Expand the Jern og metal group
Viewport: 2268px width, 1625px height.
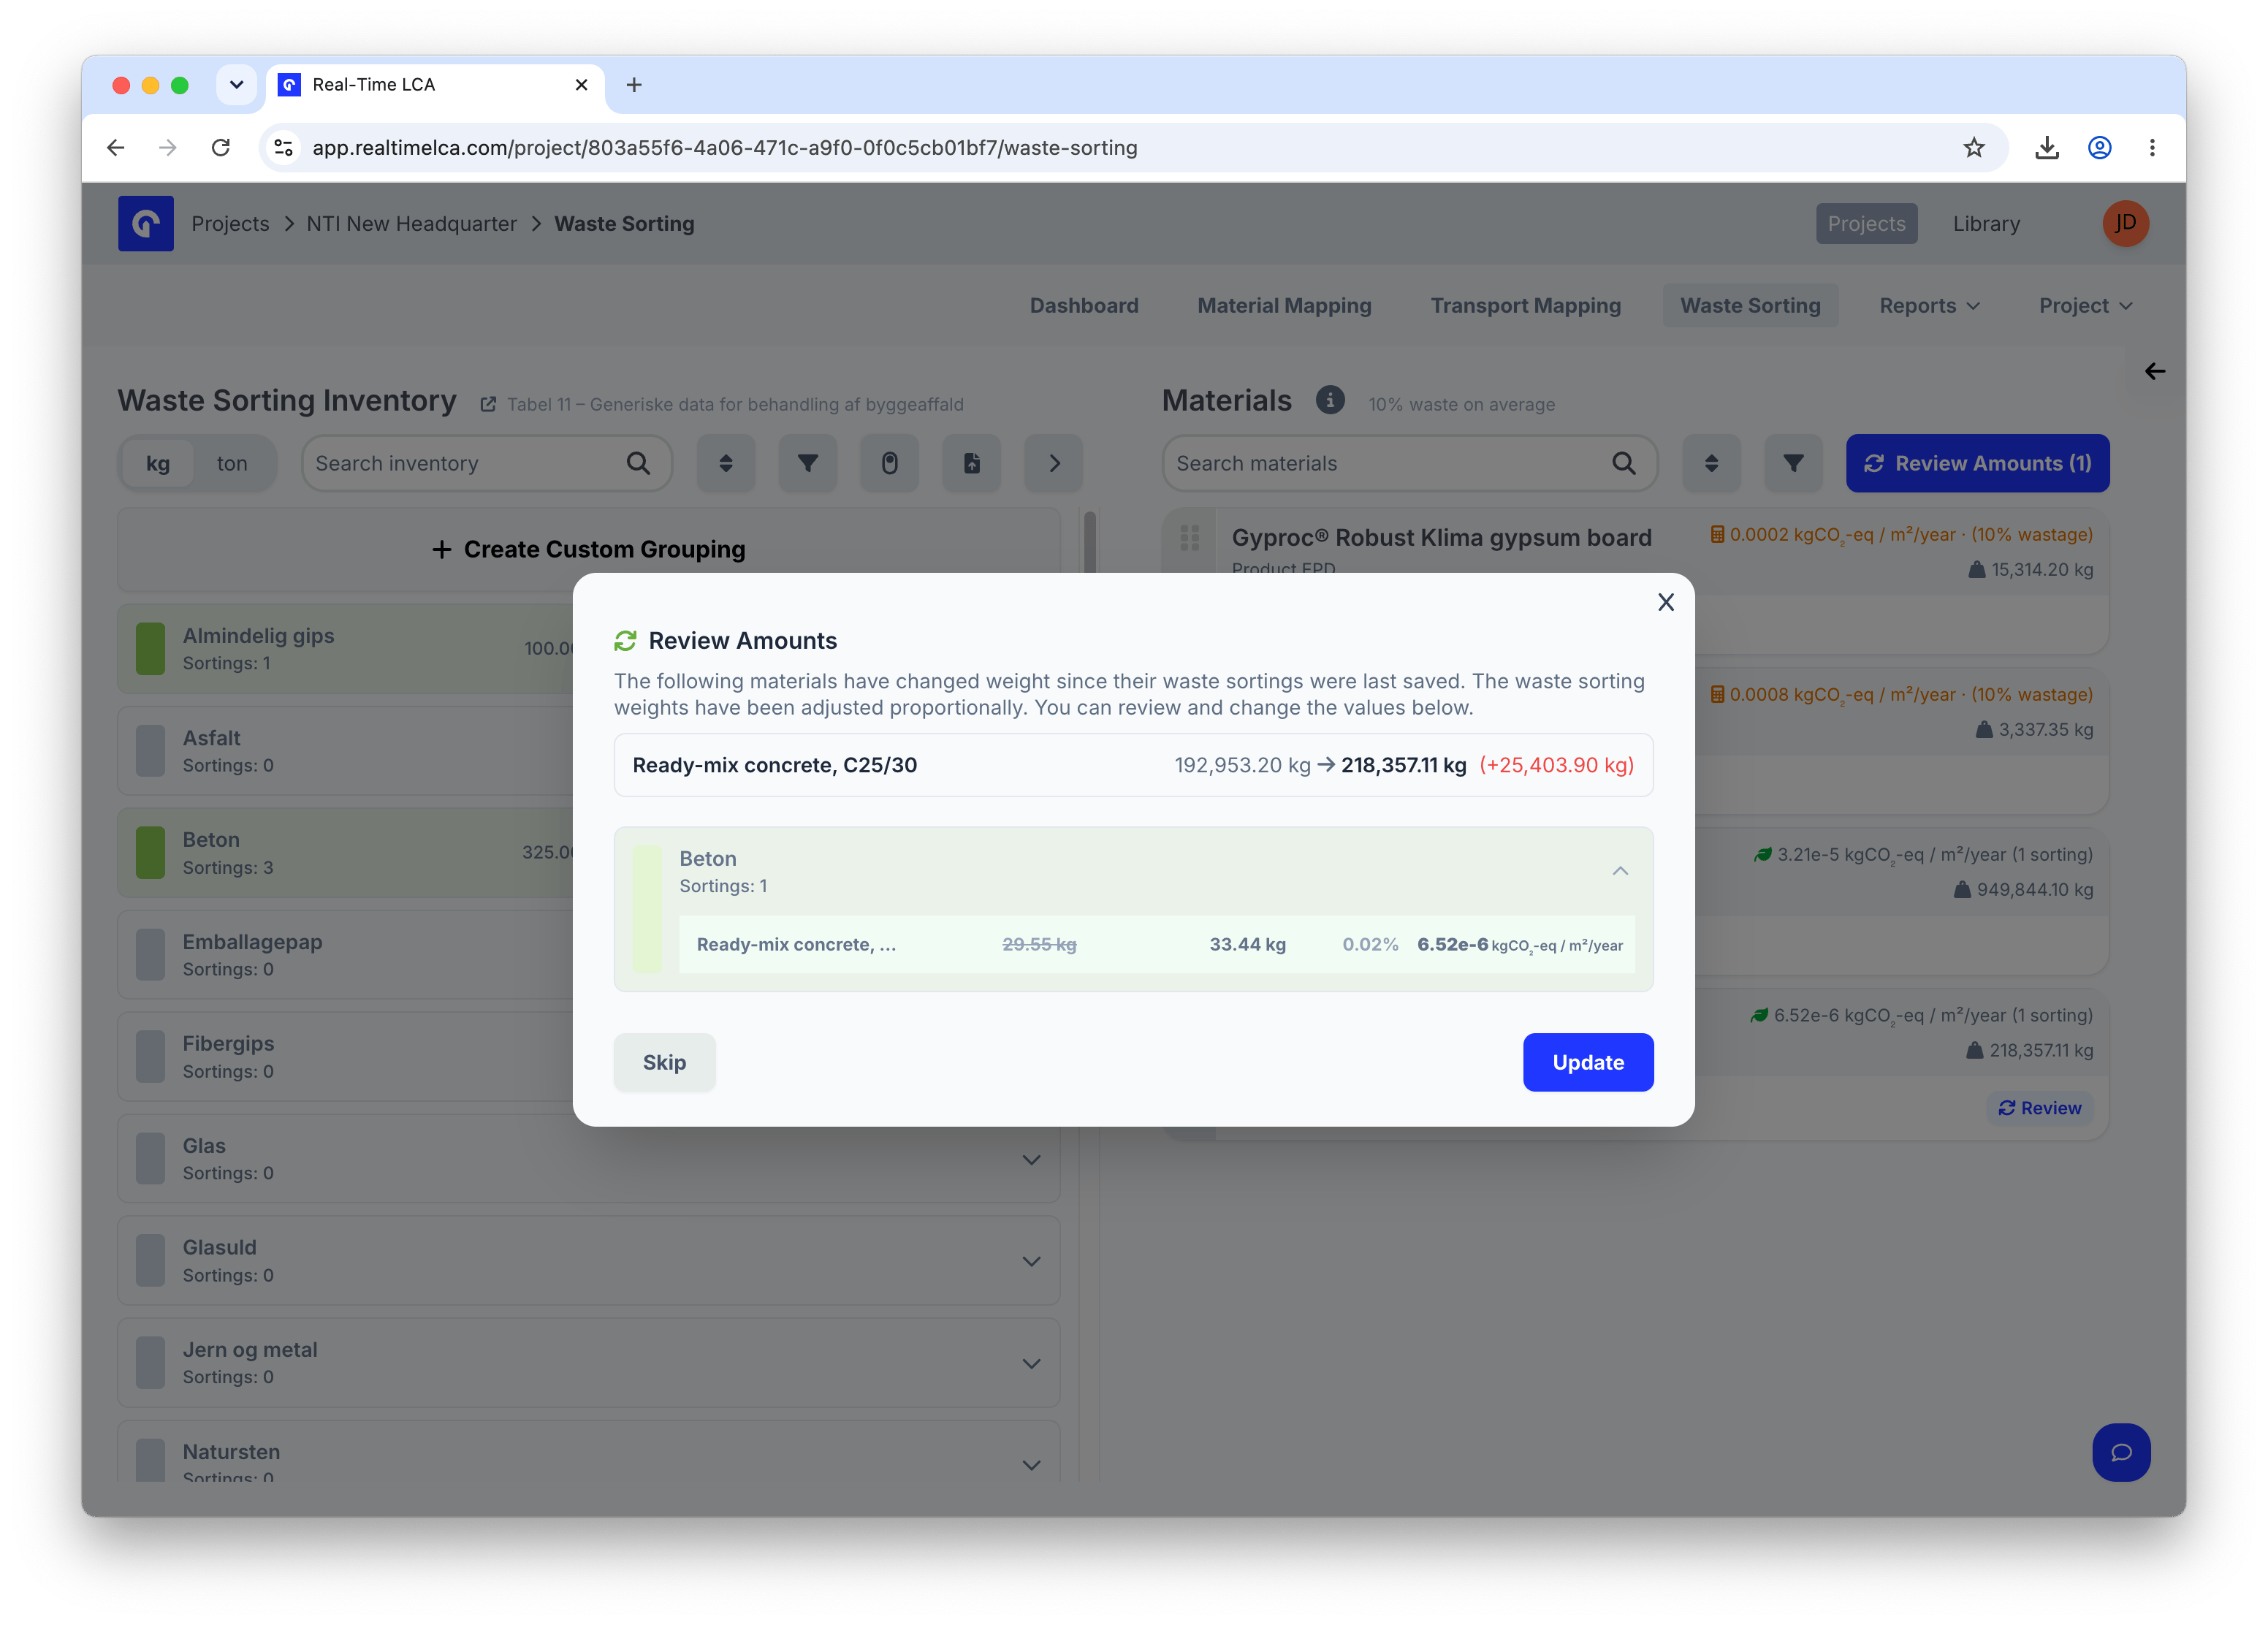click(x=1031, y=1364)
